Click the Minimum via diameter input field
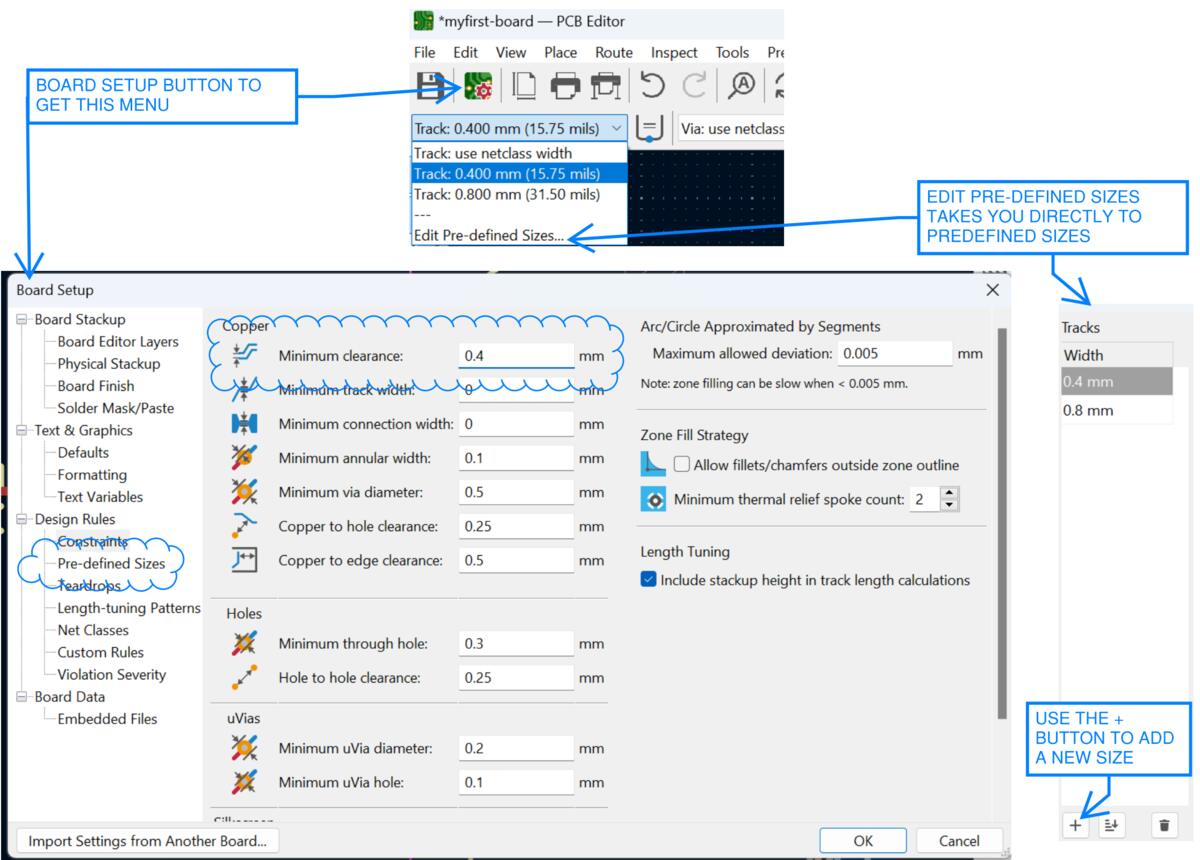Screen dimensions: 1200x860 [516, 493]
